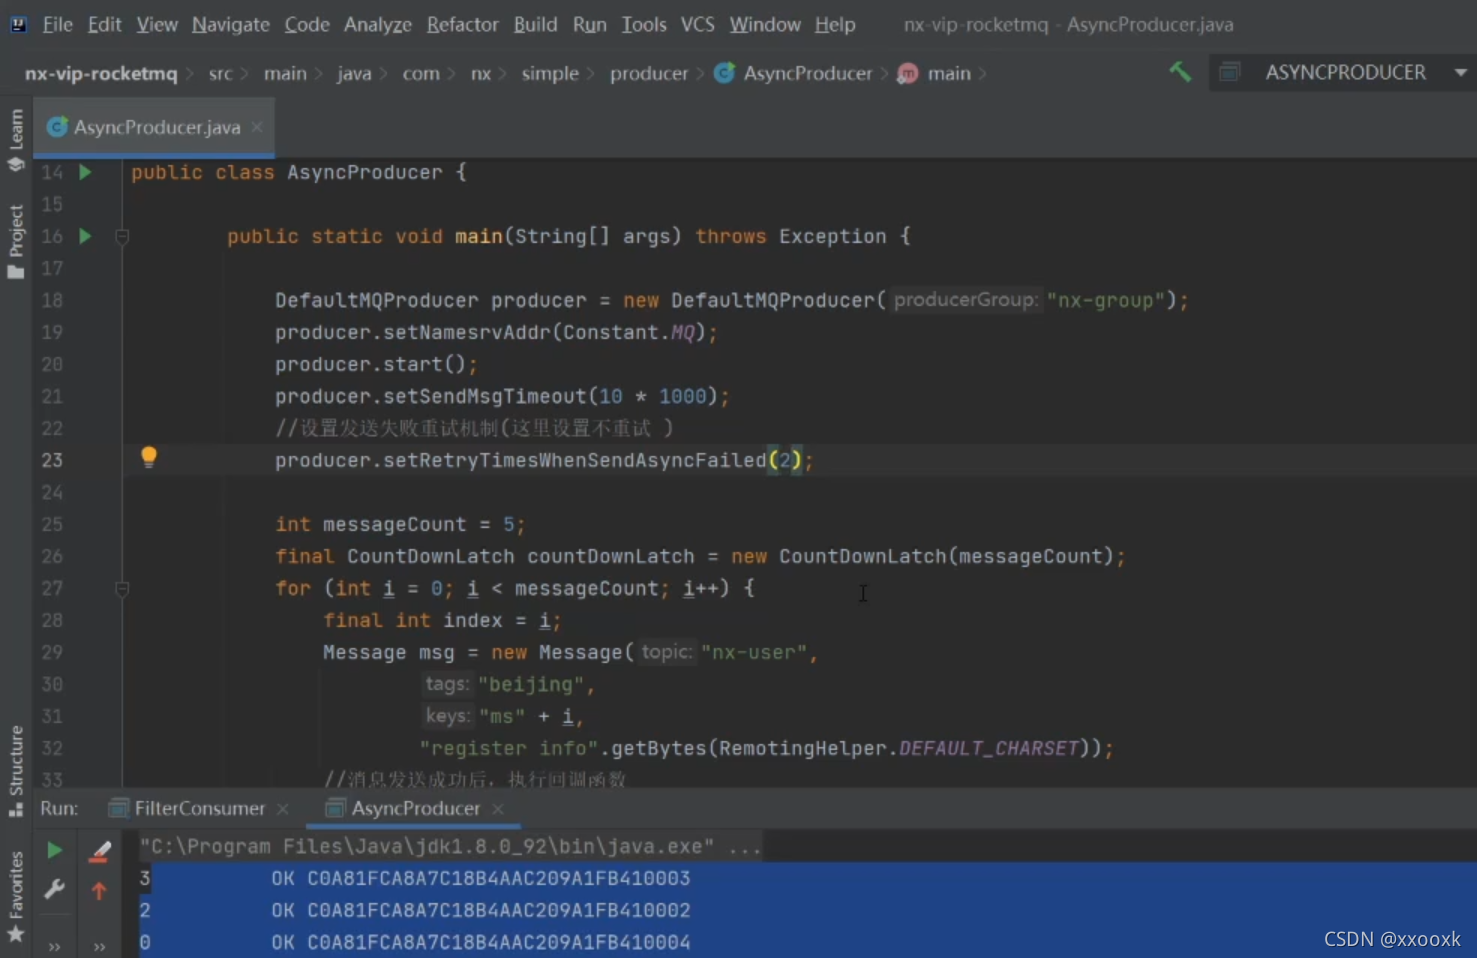Screen dimensions: 1477x958
Task: Click the IntelliJ app icon in title bar
Action: pos(18,24)
